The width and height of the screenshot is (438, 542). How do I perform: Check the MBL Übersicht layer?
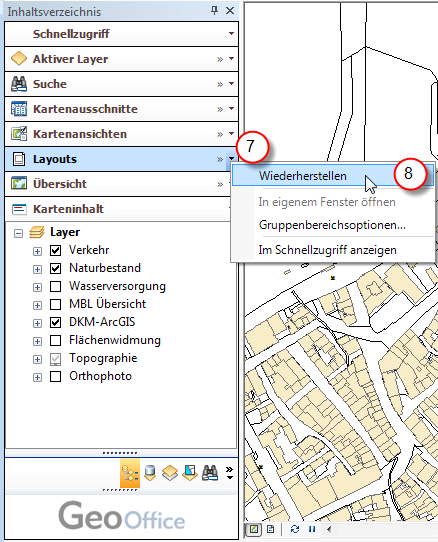(56, 304)
